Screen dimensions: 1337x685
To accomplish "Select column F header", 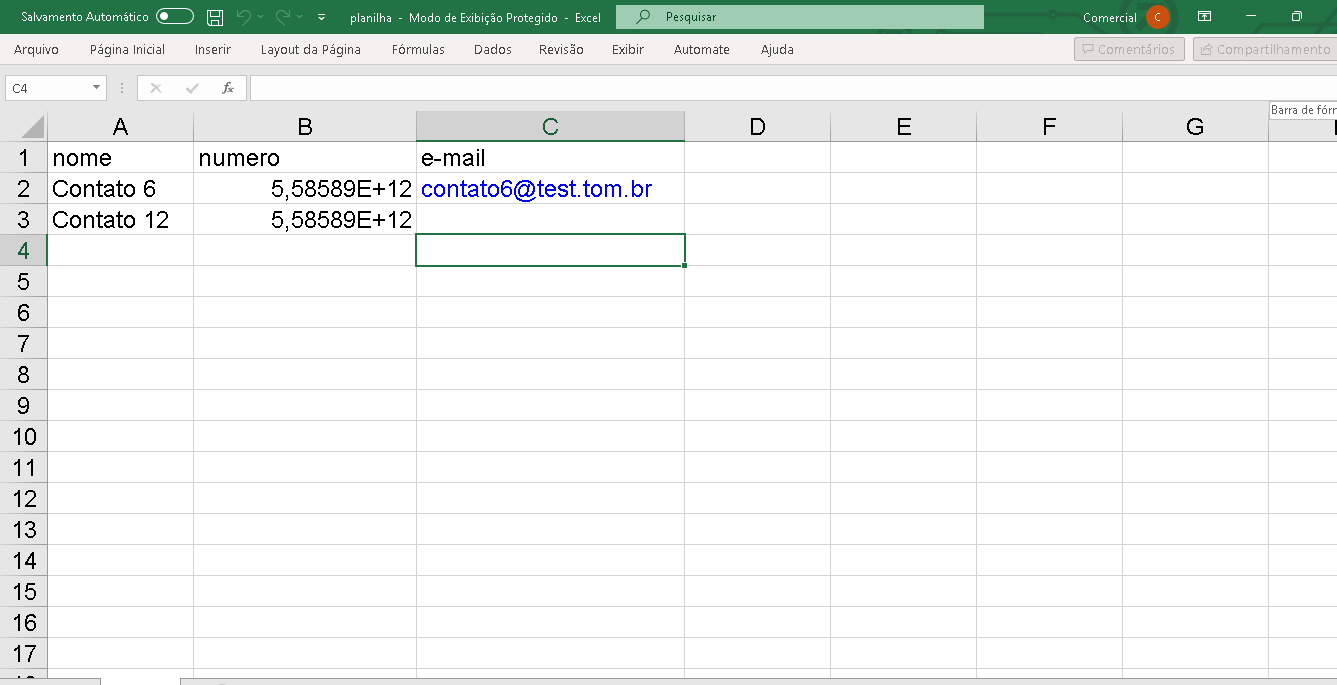I will (x=1049, y=126).
